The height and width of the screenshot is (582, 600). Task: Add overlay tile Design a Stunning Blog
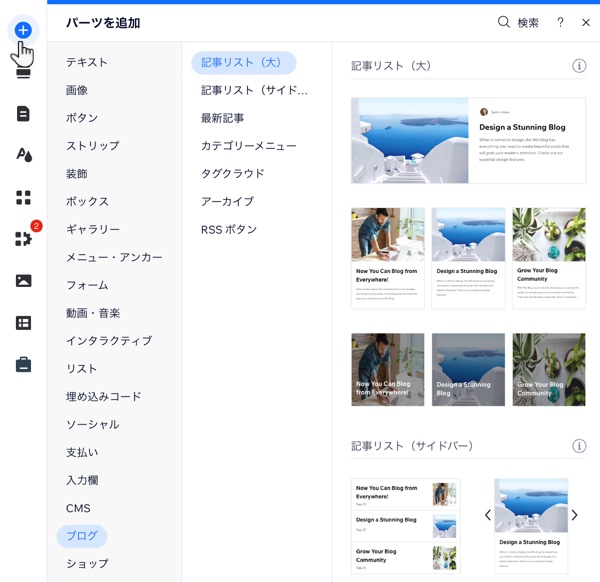(468, 370)
